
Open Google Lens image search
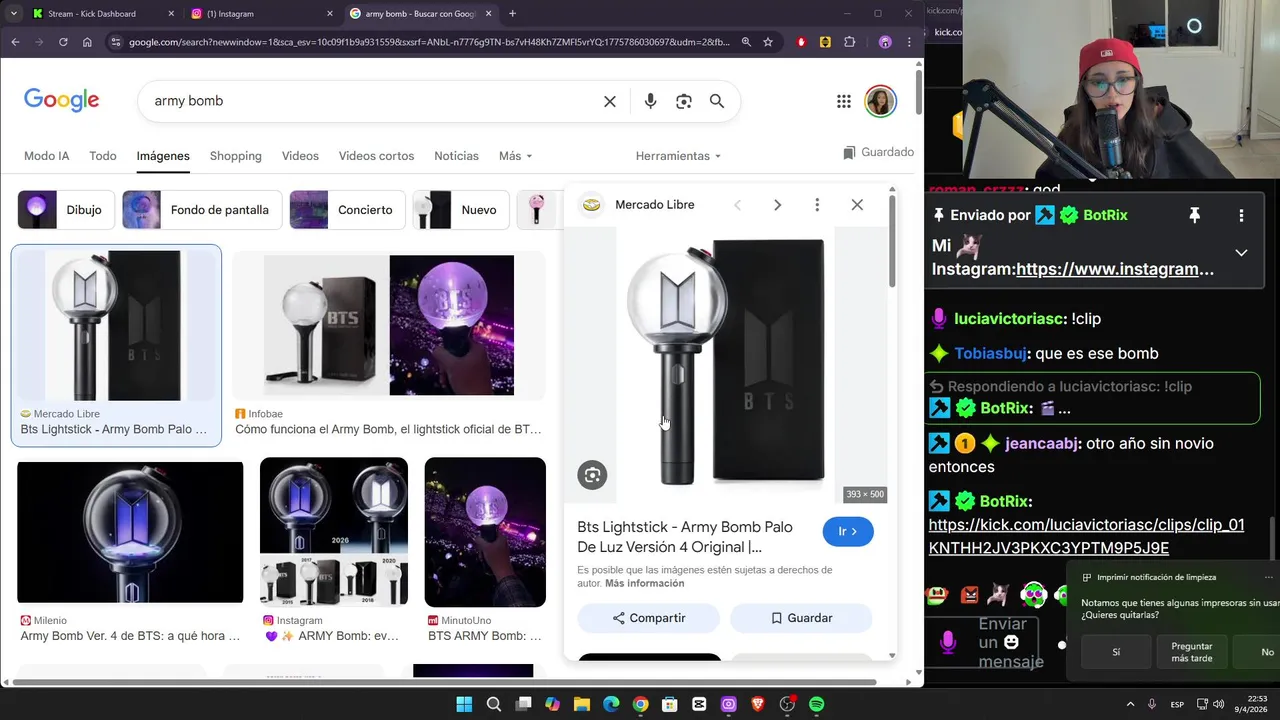click(684, 101)
